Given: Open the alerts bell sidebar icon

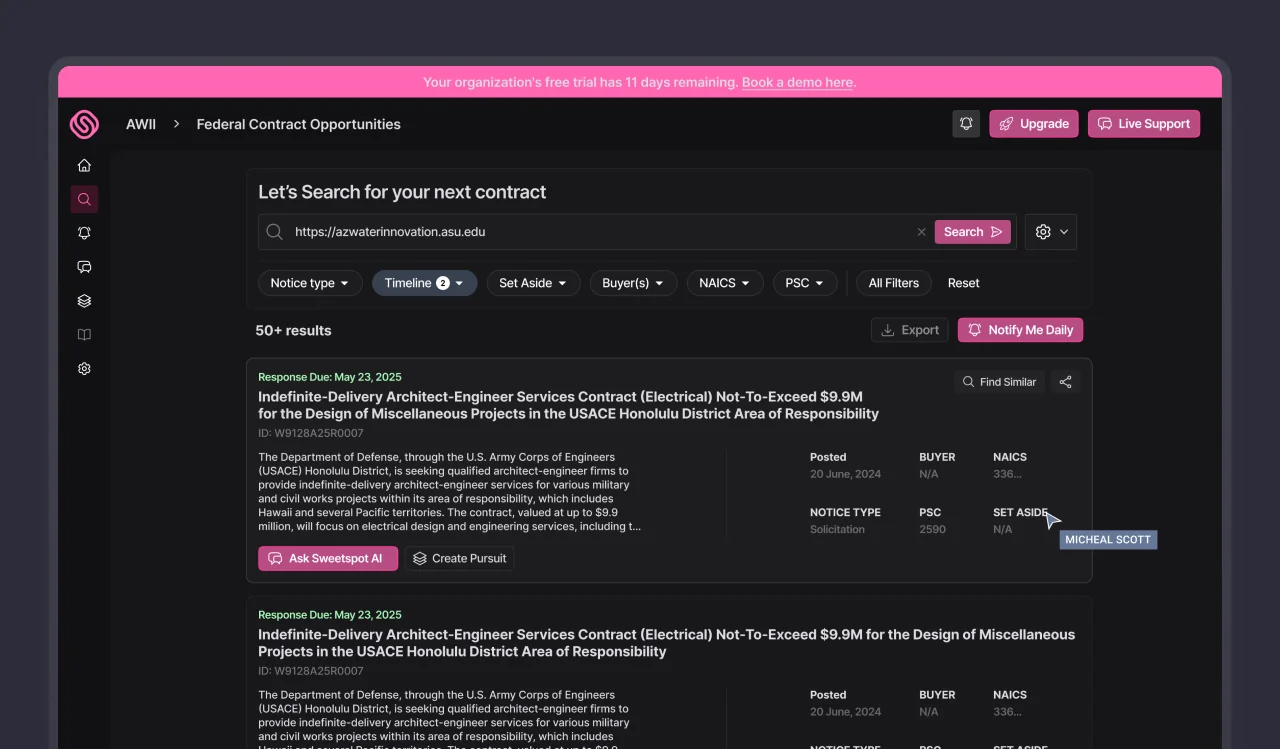Looking at the screenshot, I should pyautogui.click(x=84, y=233).
